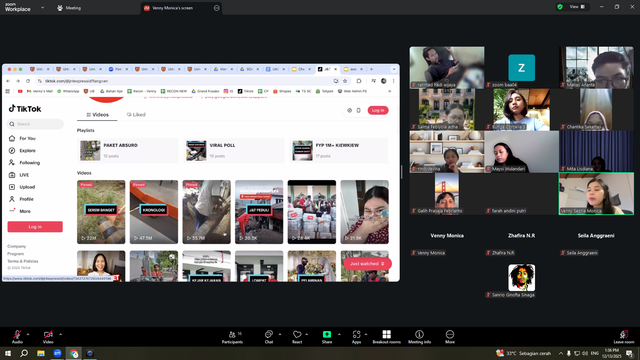Open File Explorer from taskbar
The image size is (640, 360).
pyautogui.click(x=41, y=353)
